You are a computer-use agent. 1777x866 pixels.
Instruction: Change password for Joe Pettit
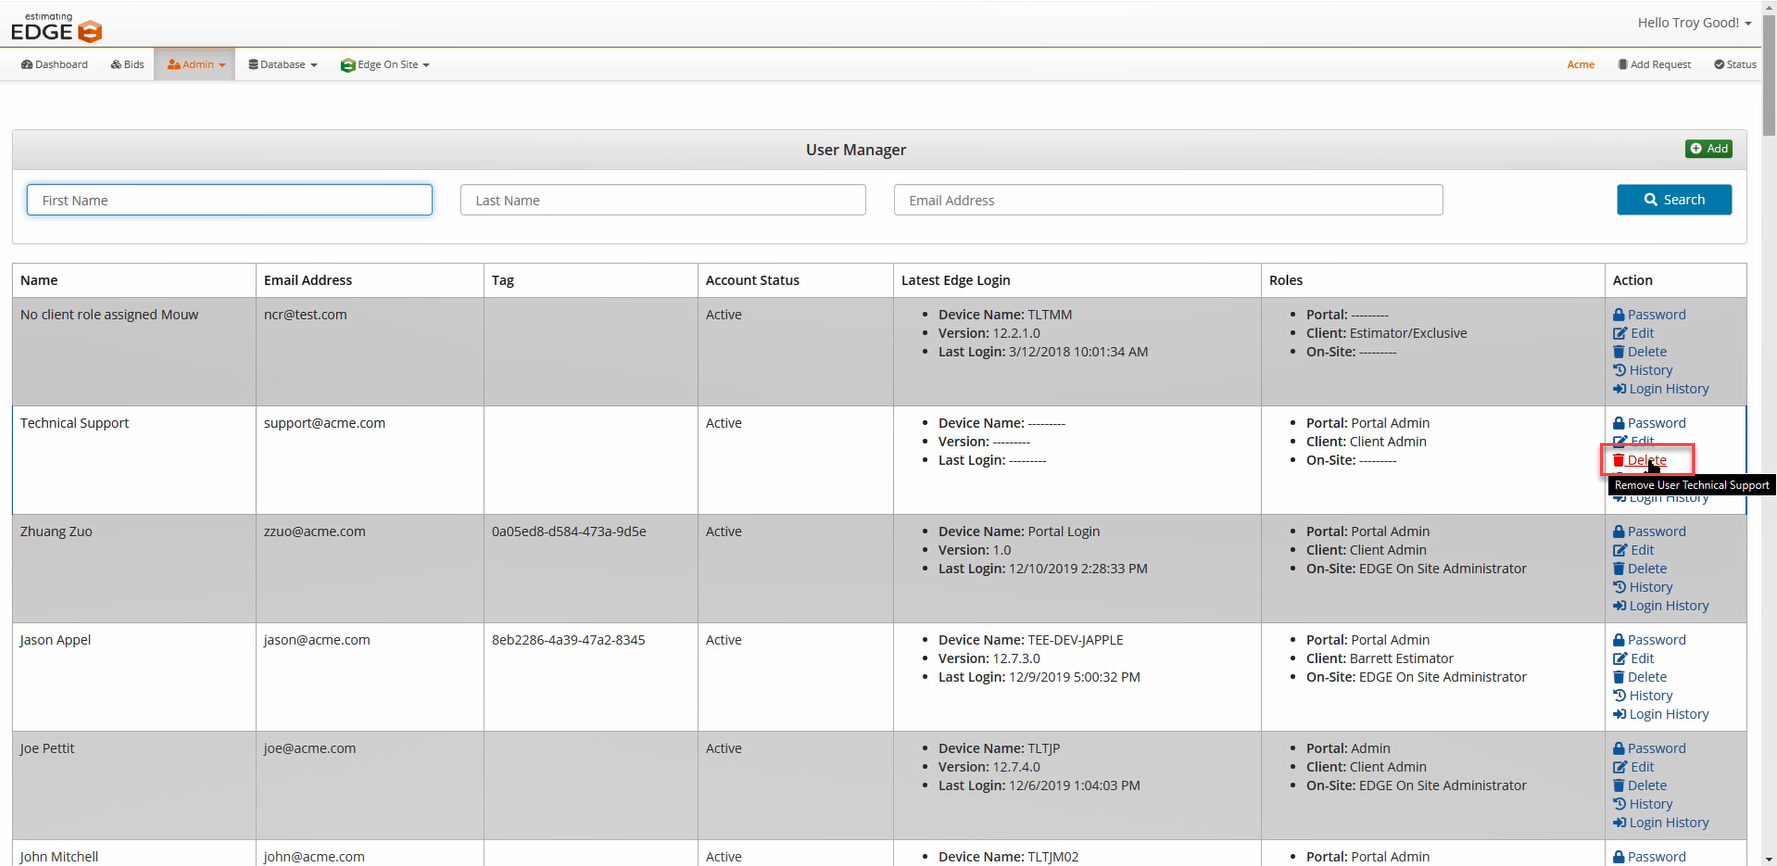tap(1649, 748)
